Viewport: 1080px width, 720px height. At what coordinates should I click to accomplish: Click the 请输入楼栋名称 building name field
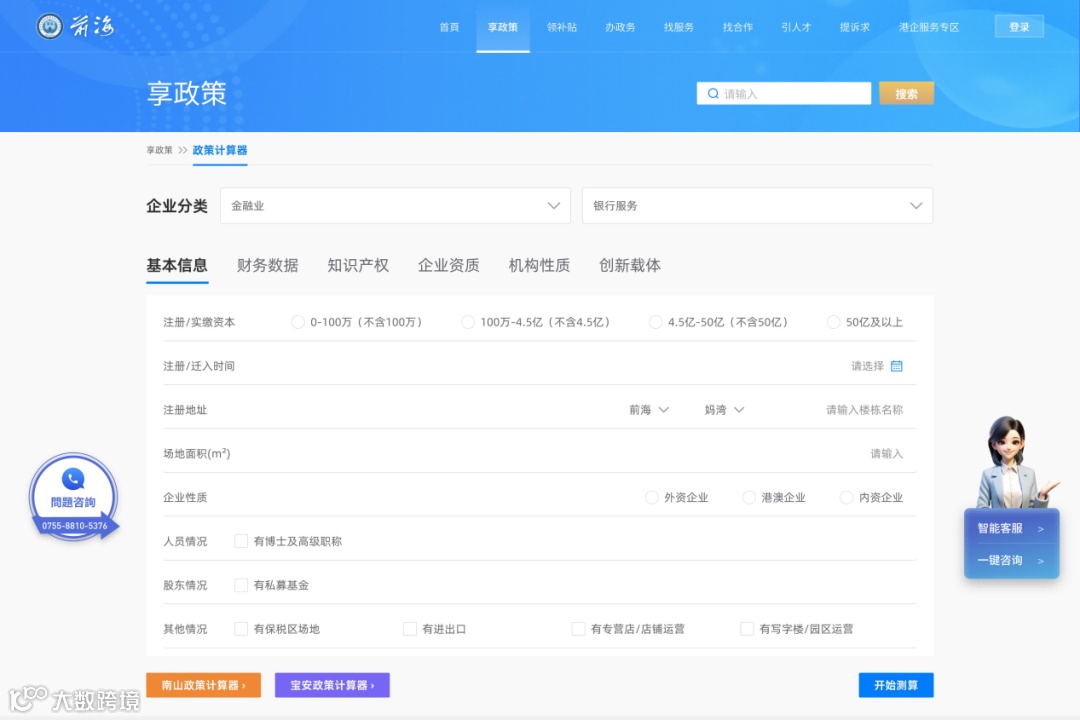point(864,410)
